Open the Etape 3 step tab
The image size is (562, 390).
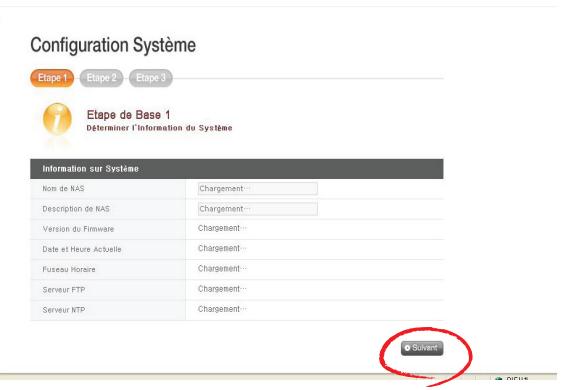click(151, 78)
